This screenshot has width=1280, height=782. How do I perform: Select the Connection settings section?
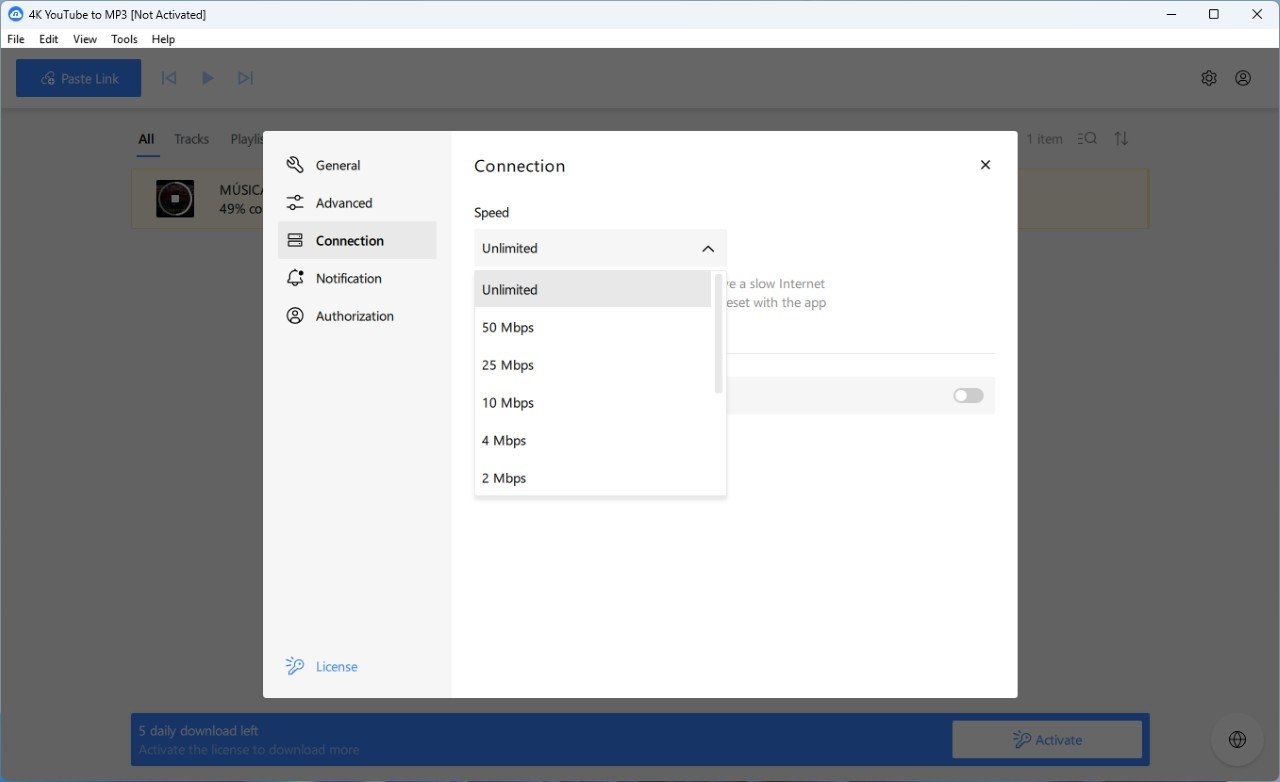coord(357,241)
